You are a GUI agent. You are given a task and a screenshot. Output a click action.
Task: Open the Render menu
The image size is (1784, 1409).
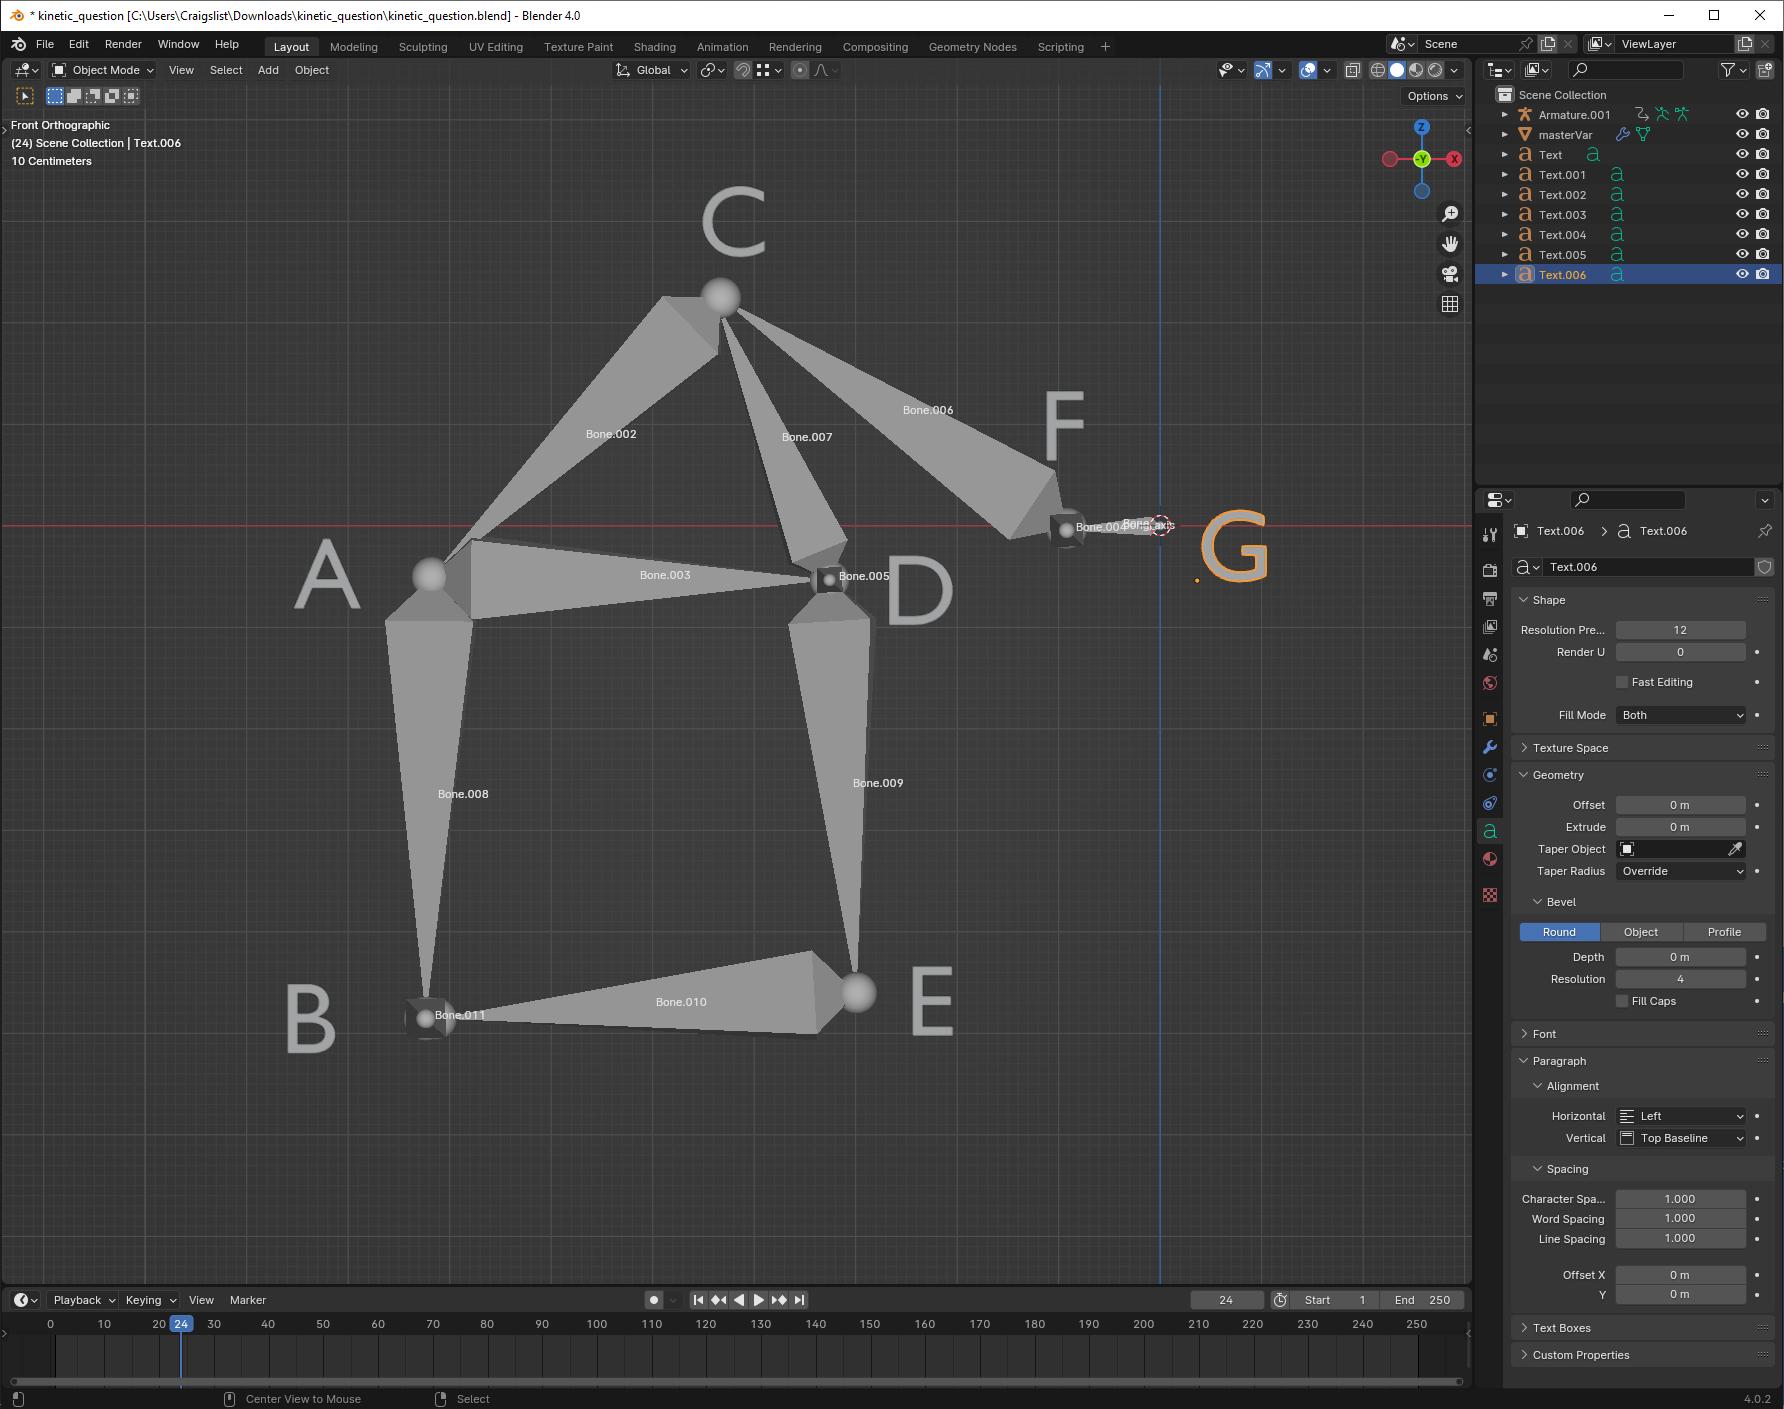pos(123,45)
